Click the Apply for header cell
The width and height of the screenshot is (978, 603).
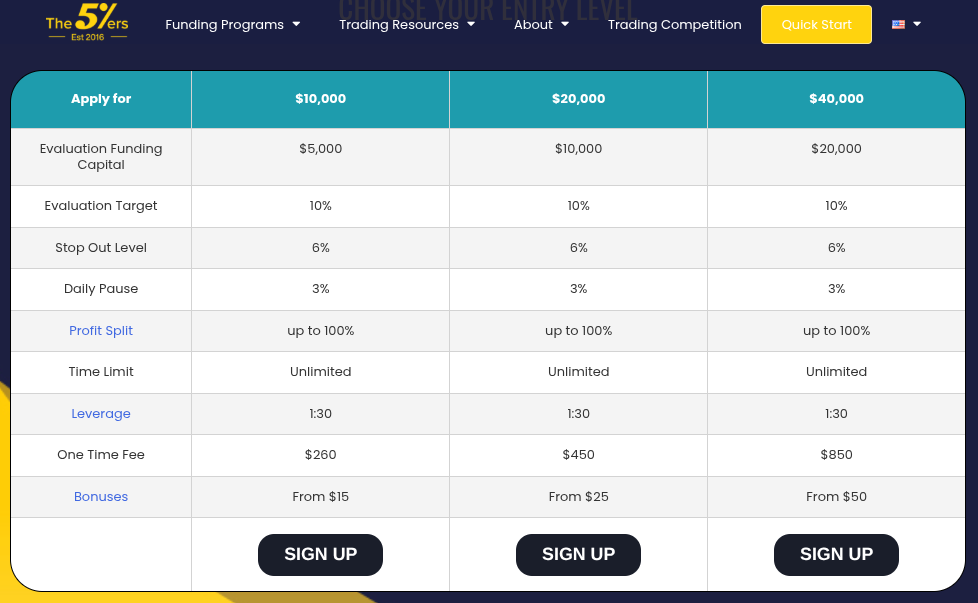coord(101,99)
